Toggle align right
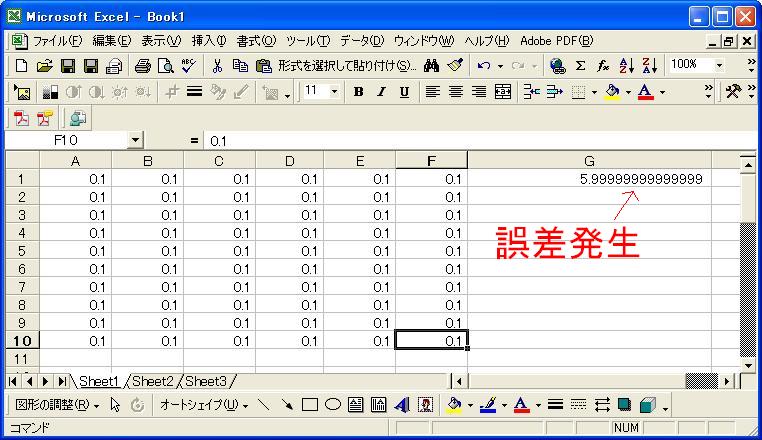This screenshot has height=440, width=762. coord(479,91)
